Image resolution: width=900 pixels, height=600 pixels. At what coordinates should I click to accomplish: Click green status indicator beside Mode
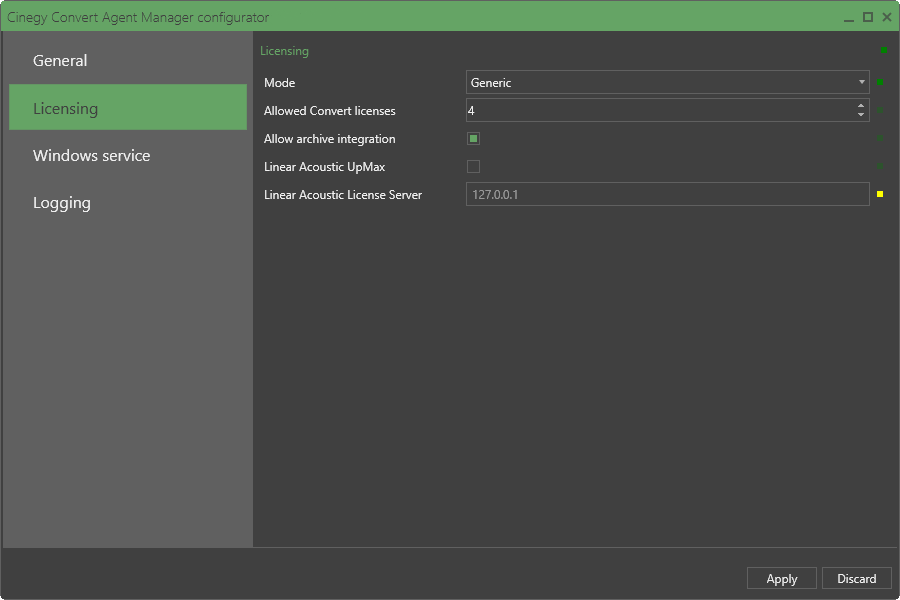pos(880,82)
